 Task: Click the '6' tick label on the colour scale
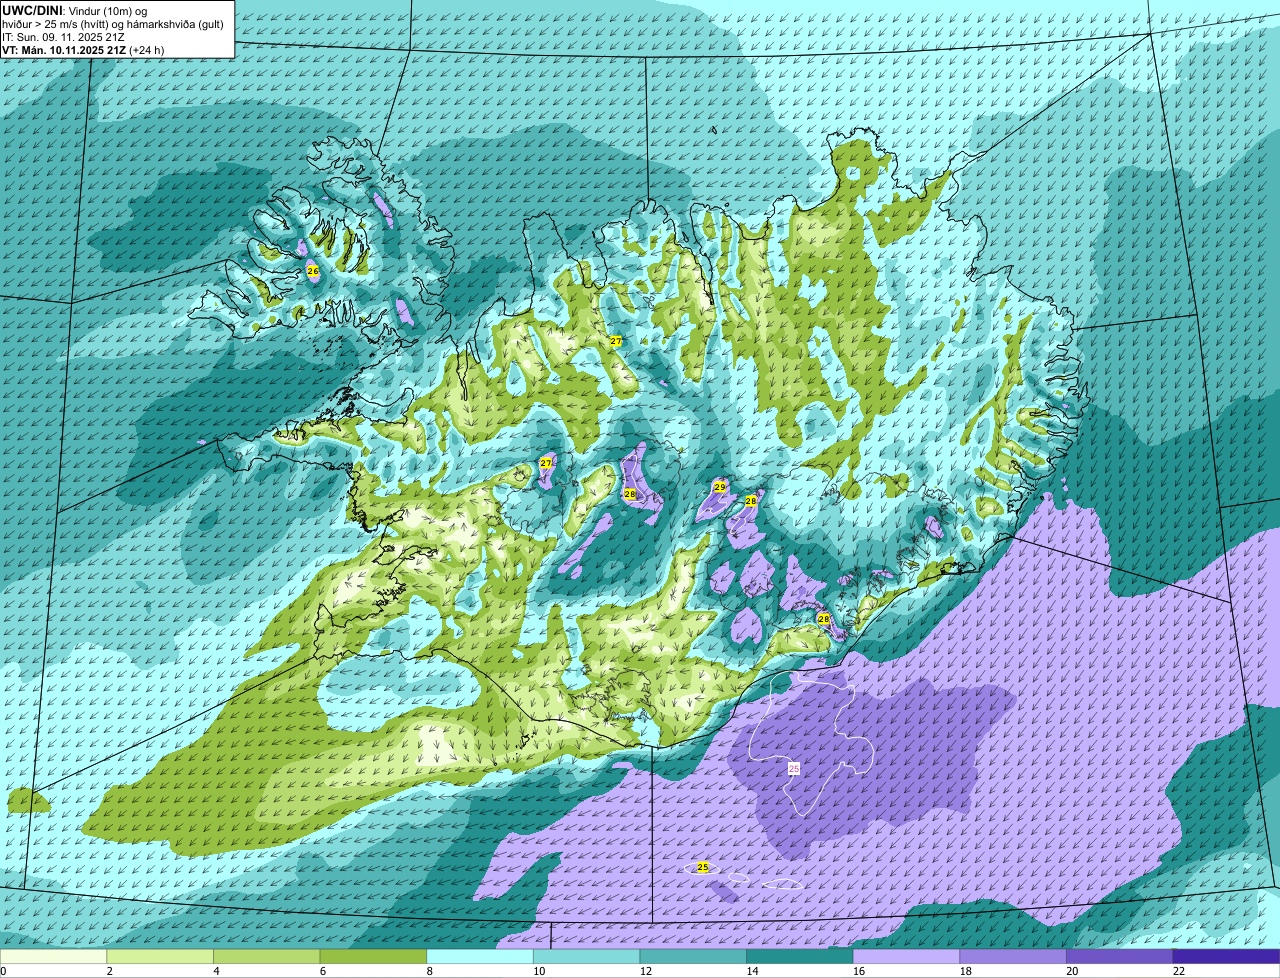point(323,971)
